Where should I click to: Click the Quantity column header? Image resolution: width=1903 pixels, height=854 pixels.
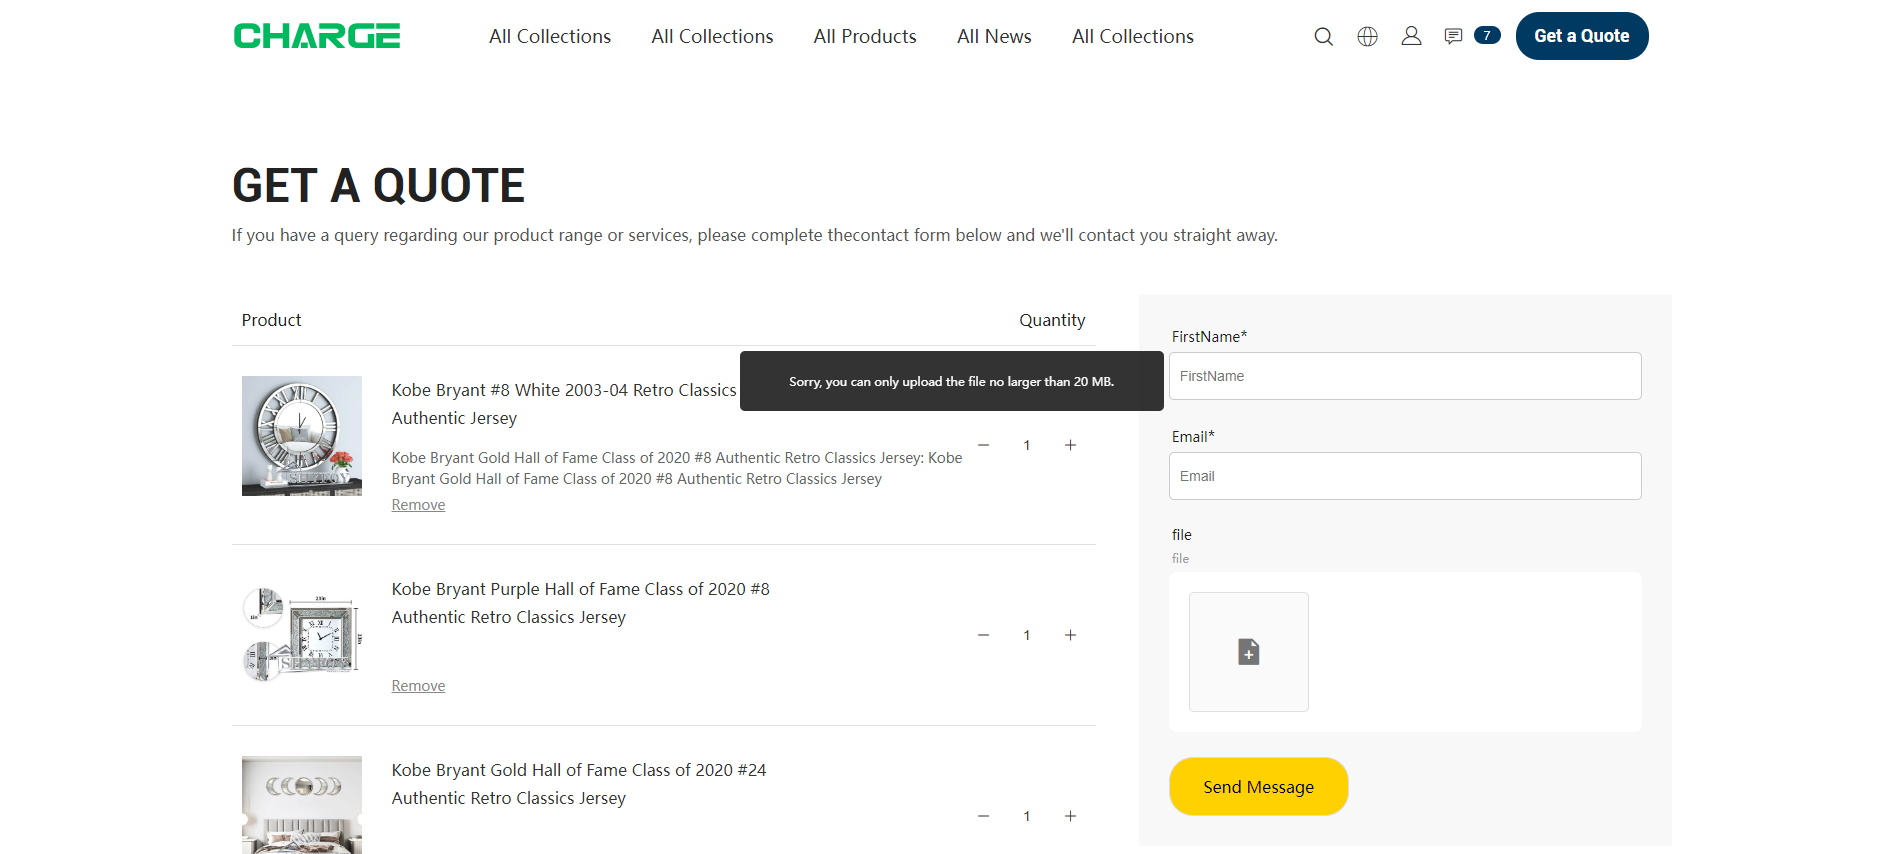pos(1052,320)
